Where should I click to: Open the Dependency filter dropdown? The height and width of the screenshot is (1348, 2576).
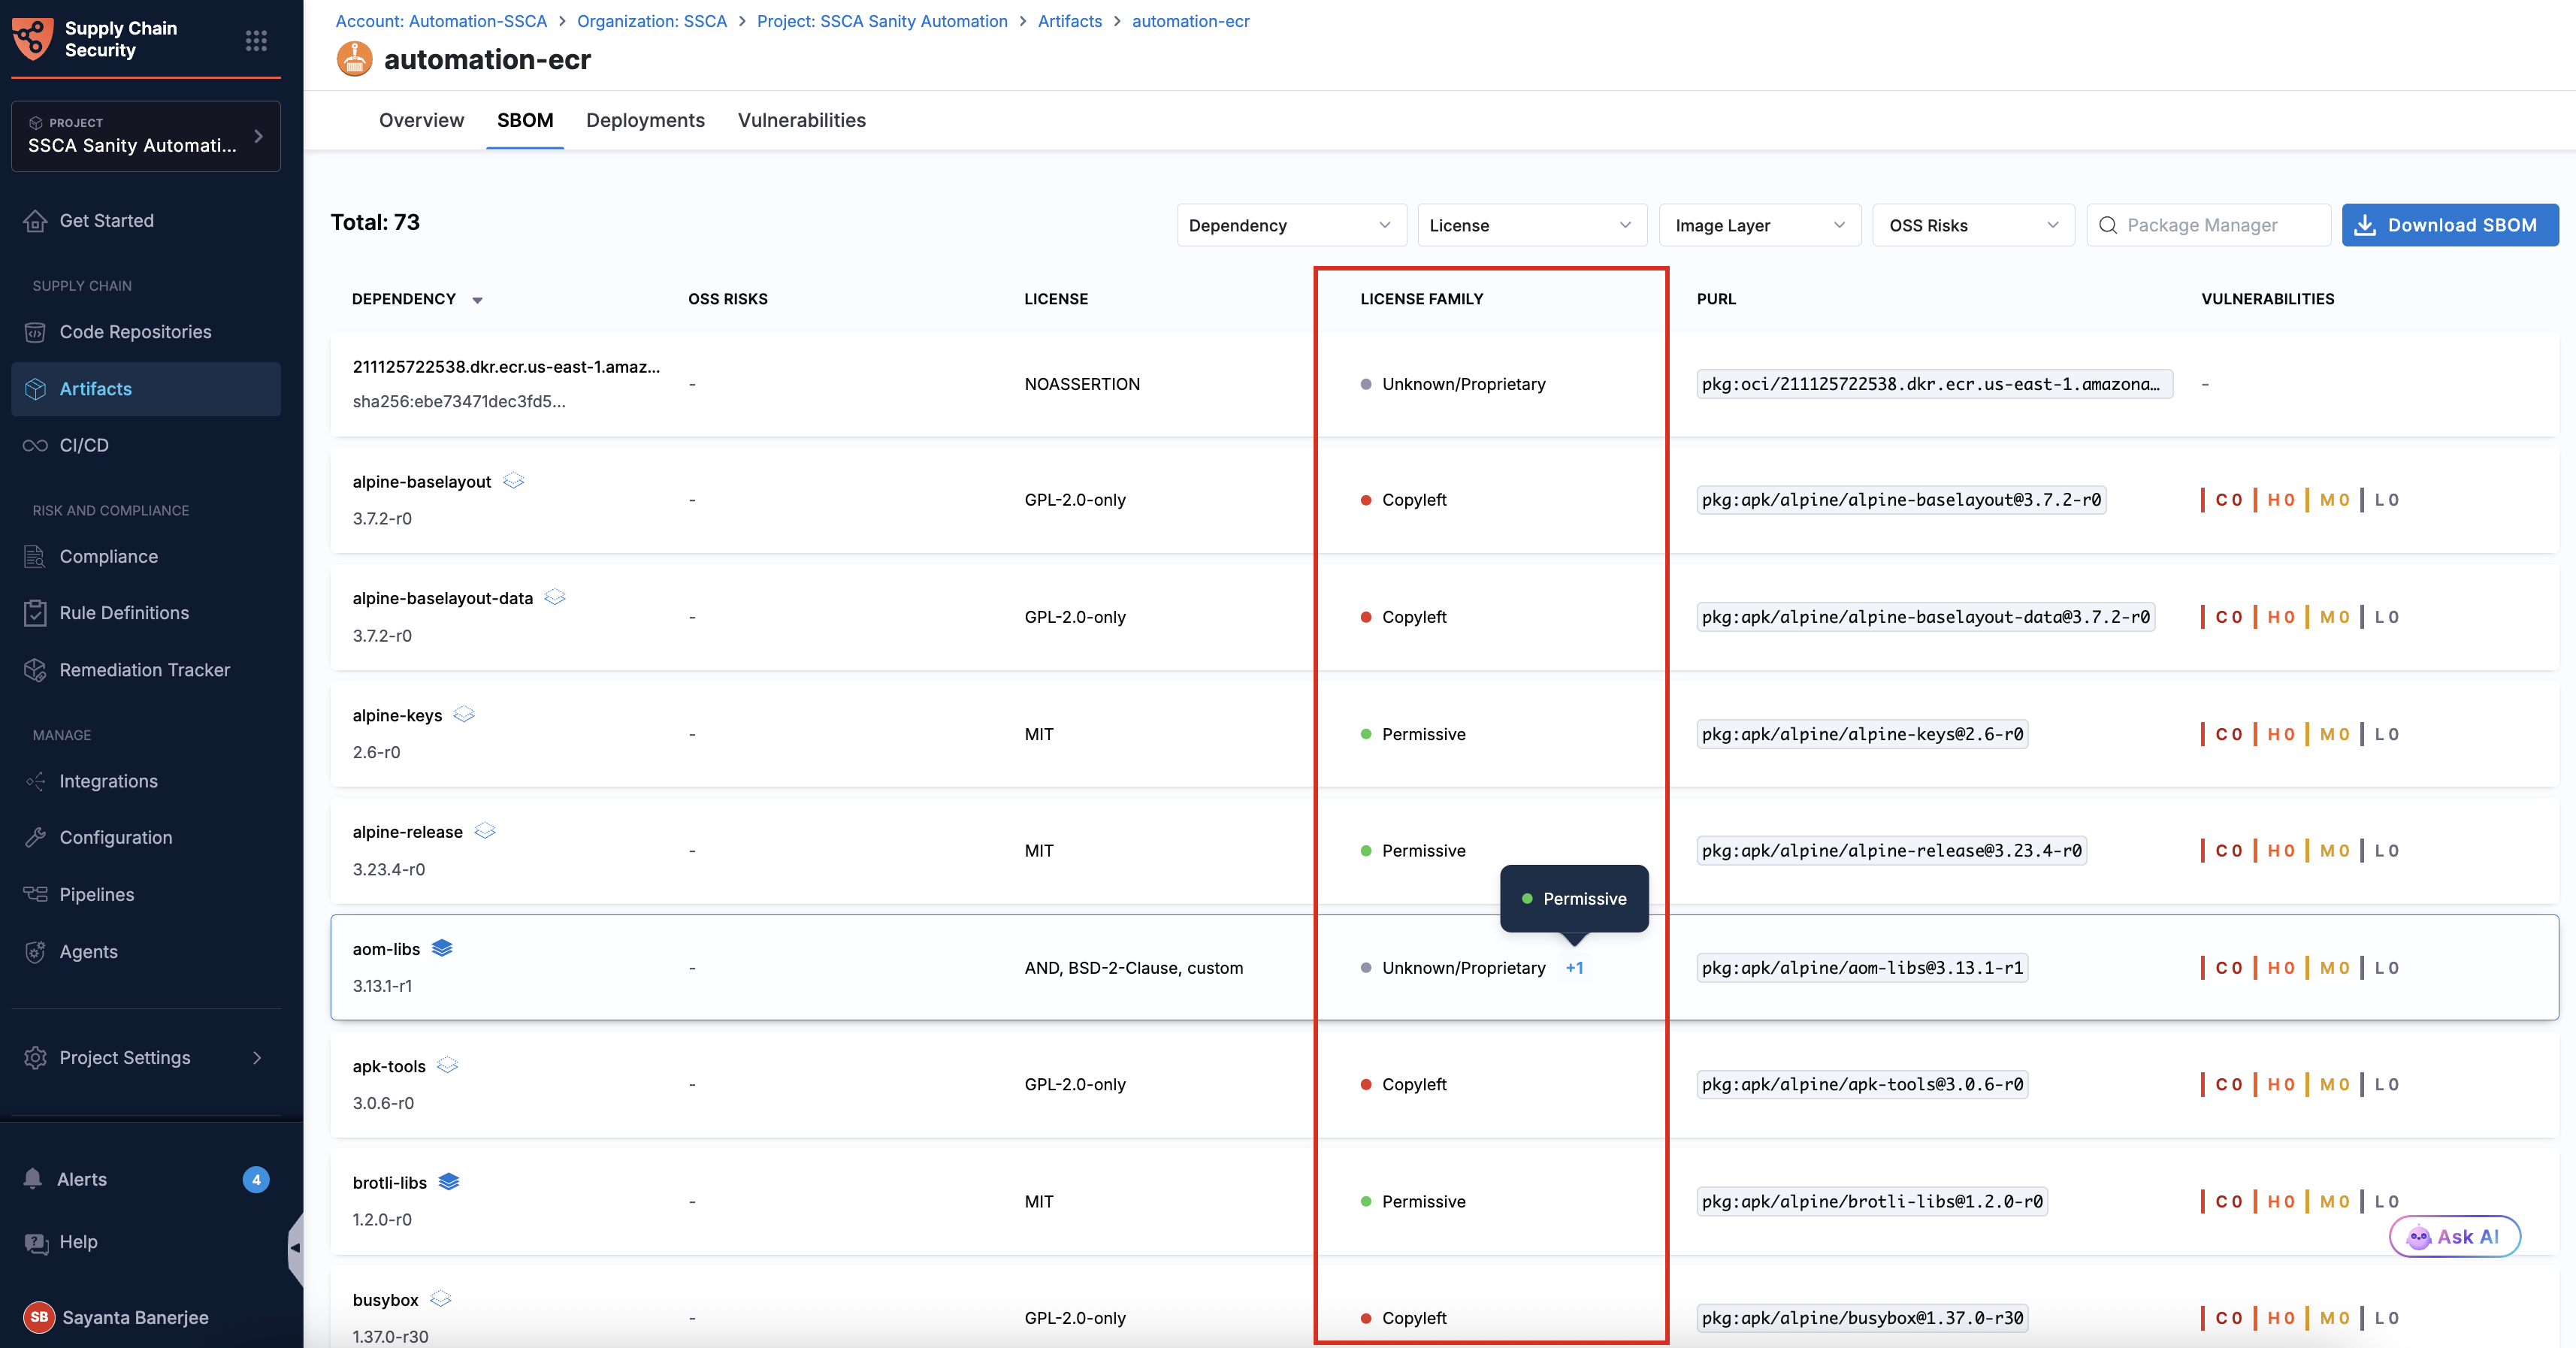1291,225
